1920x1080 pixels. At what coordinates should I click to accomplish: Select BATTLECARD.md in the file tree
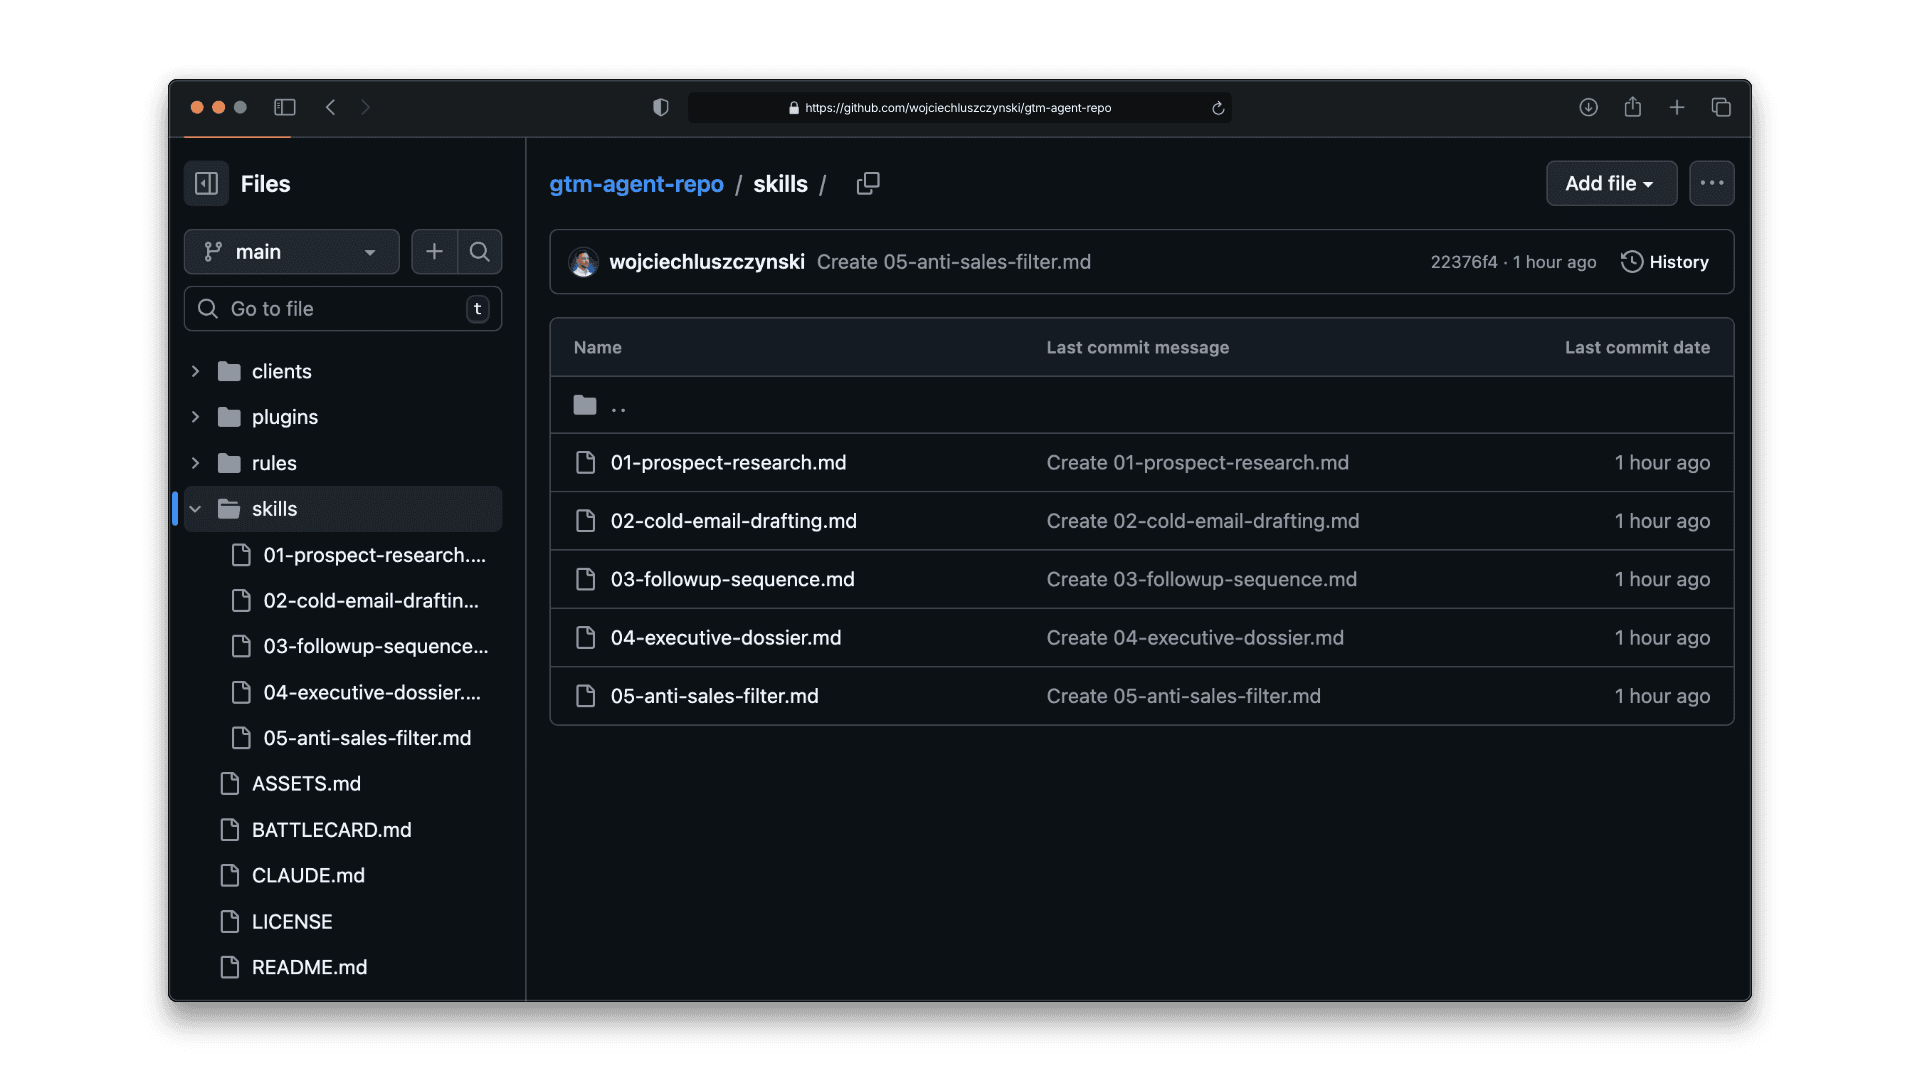coord(331,830)
